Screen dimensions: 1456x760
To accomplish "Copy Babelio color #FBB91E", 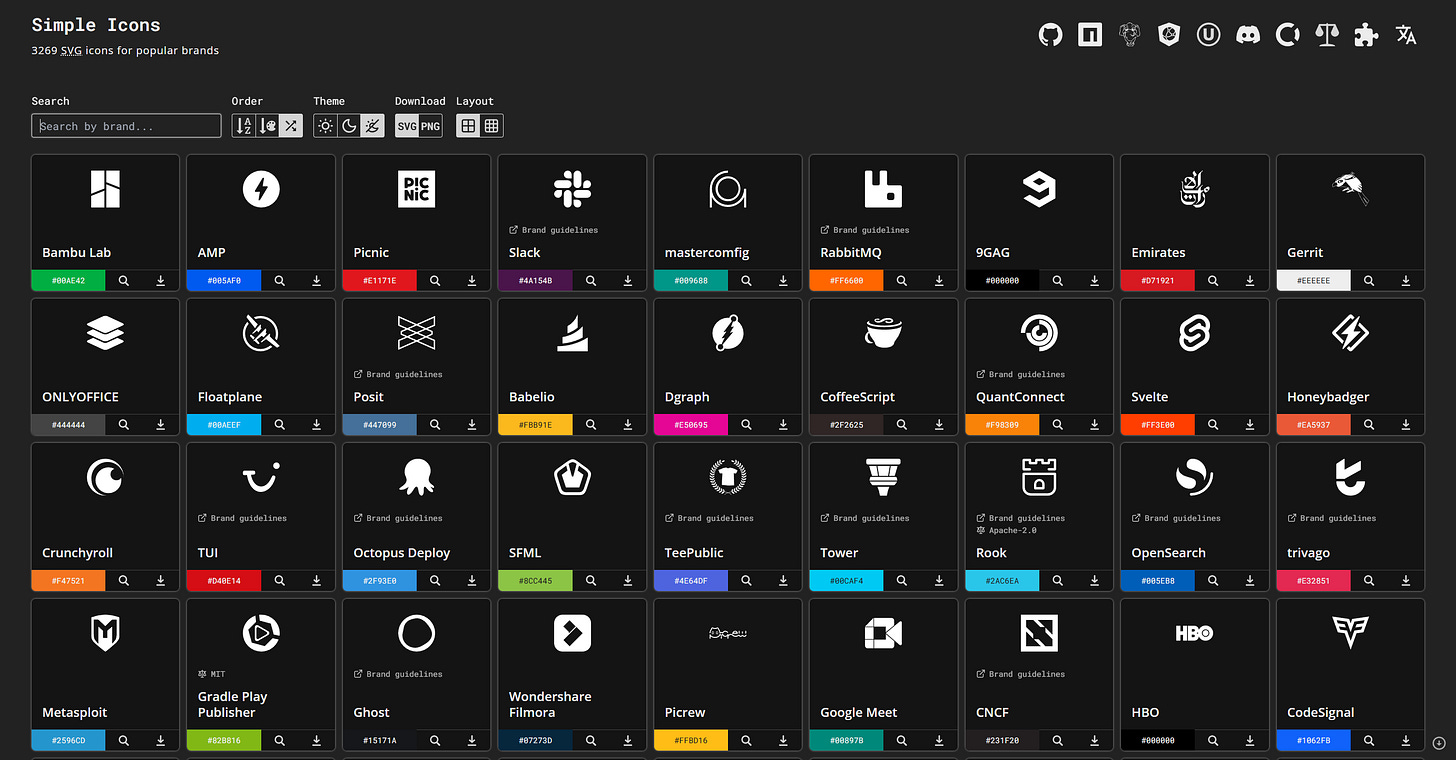I will 535,425.
